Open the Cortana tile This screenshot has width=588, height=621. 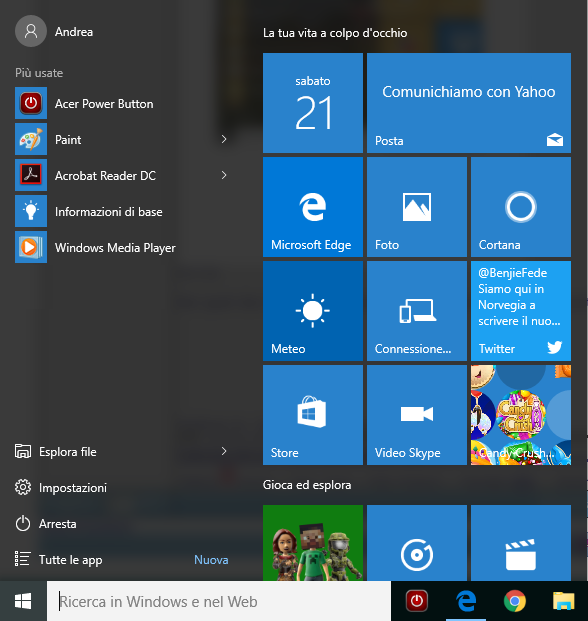[x=521, y=207]
